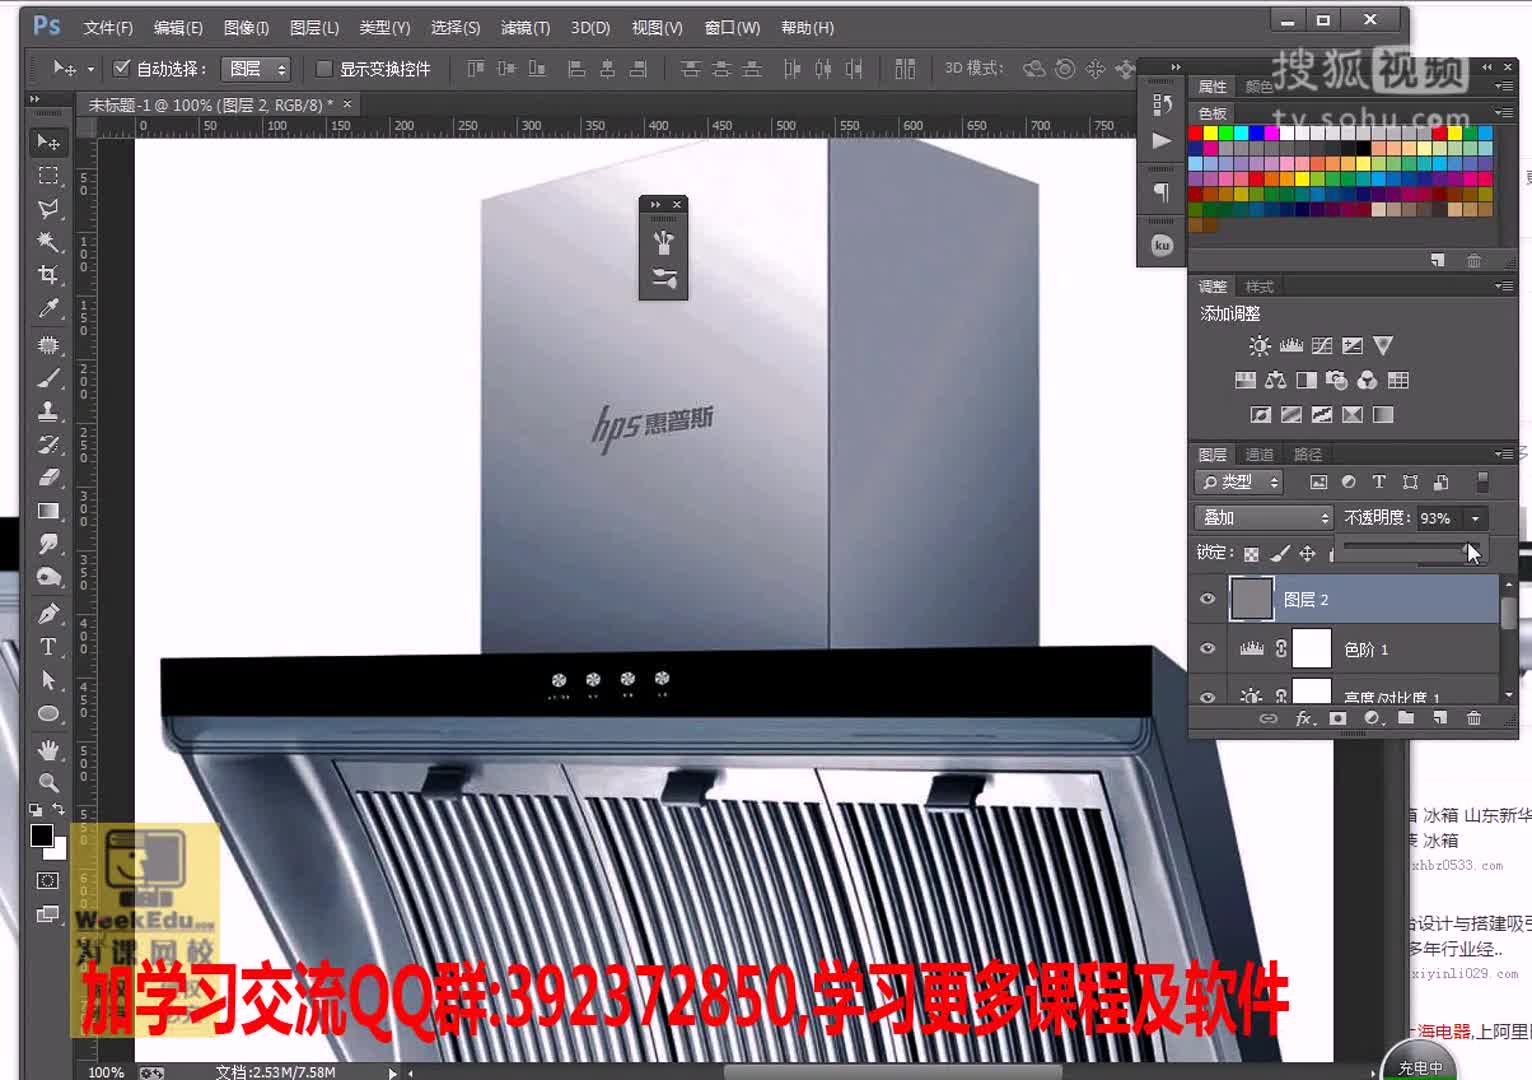Open the 滤镜(T) menu
The width and height of the screenshot is (1532, 1080).
525,28
